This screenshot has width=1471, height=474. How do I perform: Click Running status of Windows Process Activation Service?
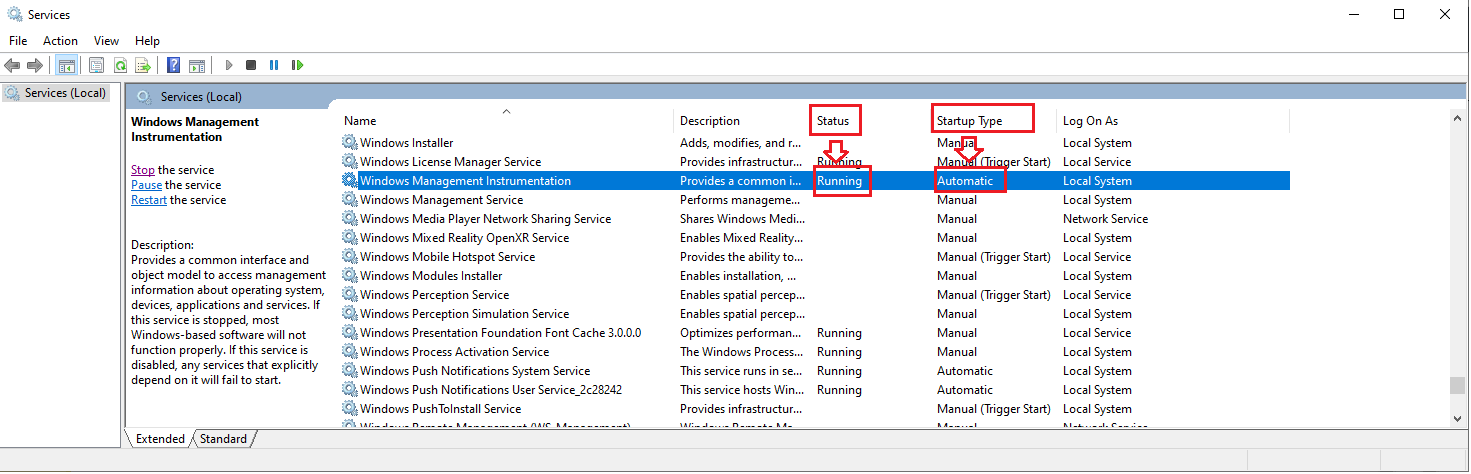[x=839, y=352]
